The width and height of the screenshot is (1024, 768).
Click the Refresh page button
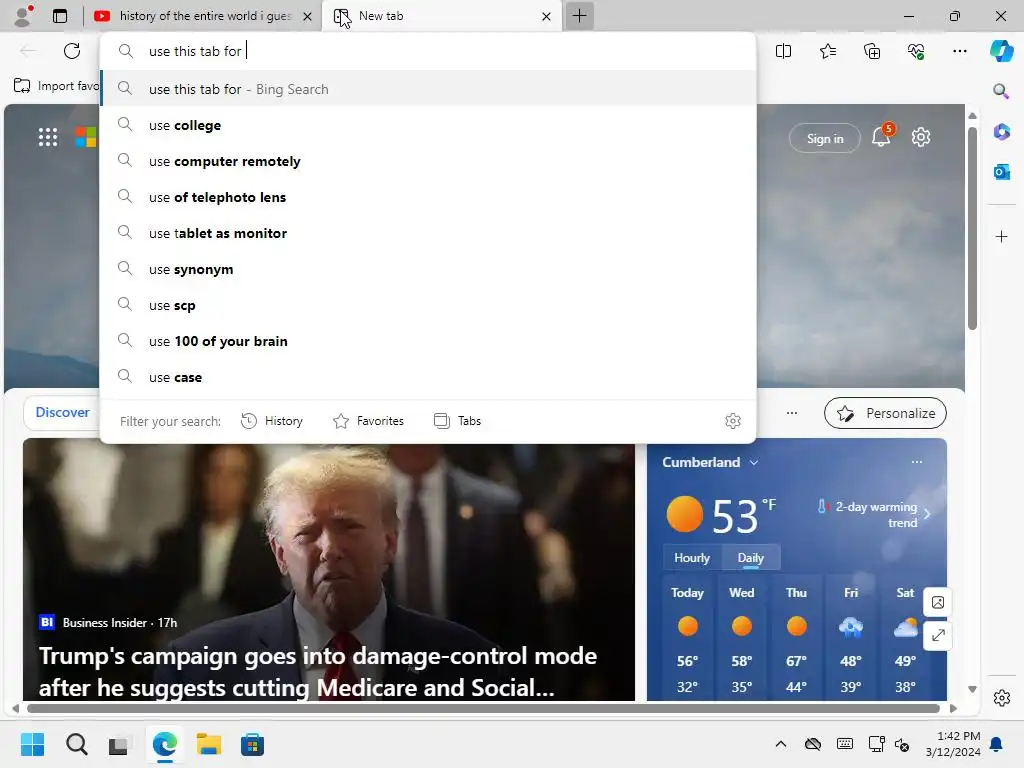click(x=72, y=51)
